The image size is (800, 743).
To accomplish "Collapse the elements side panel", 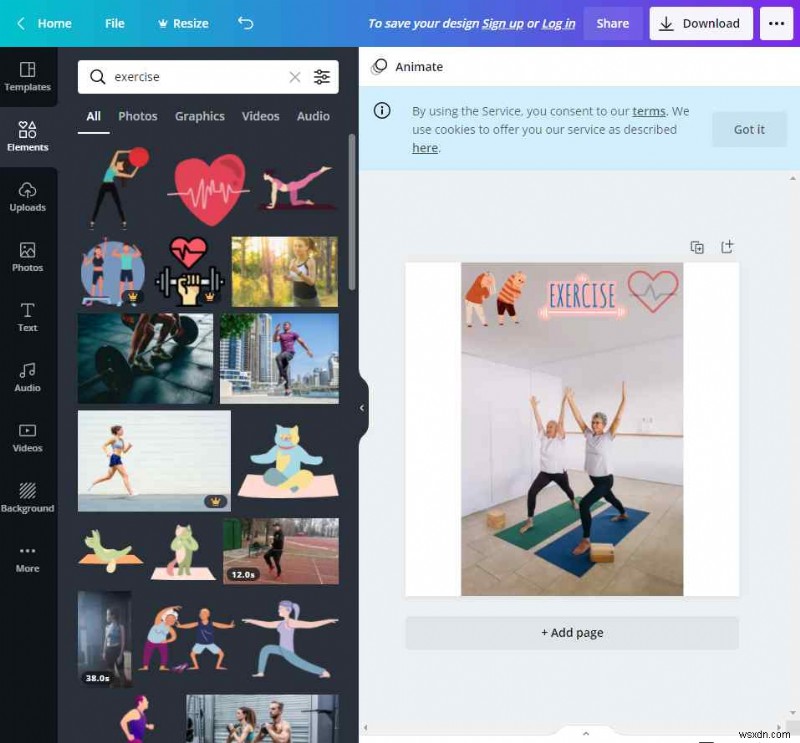I will 363,407.
